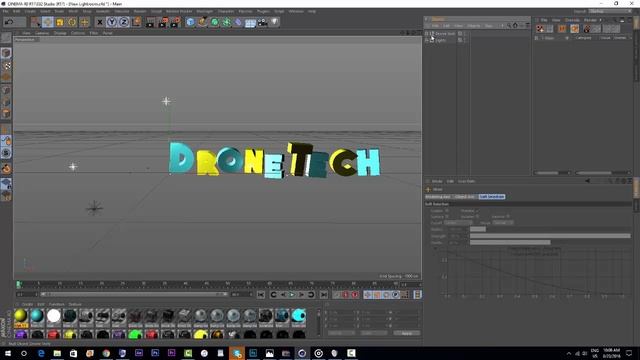Switch to Texture mode icon
640x360 pixels.
(x=6, y=65)
